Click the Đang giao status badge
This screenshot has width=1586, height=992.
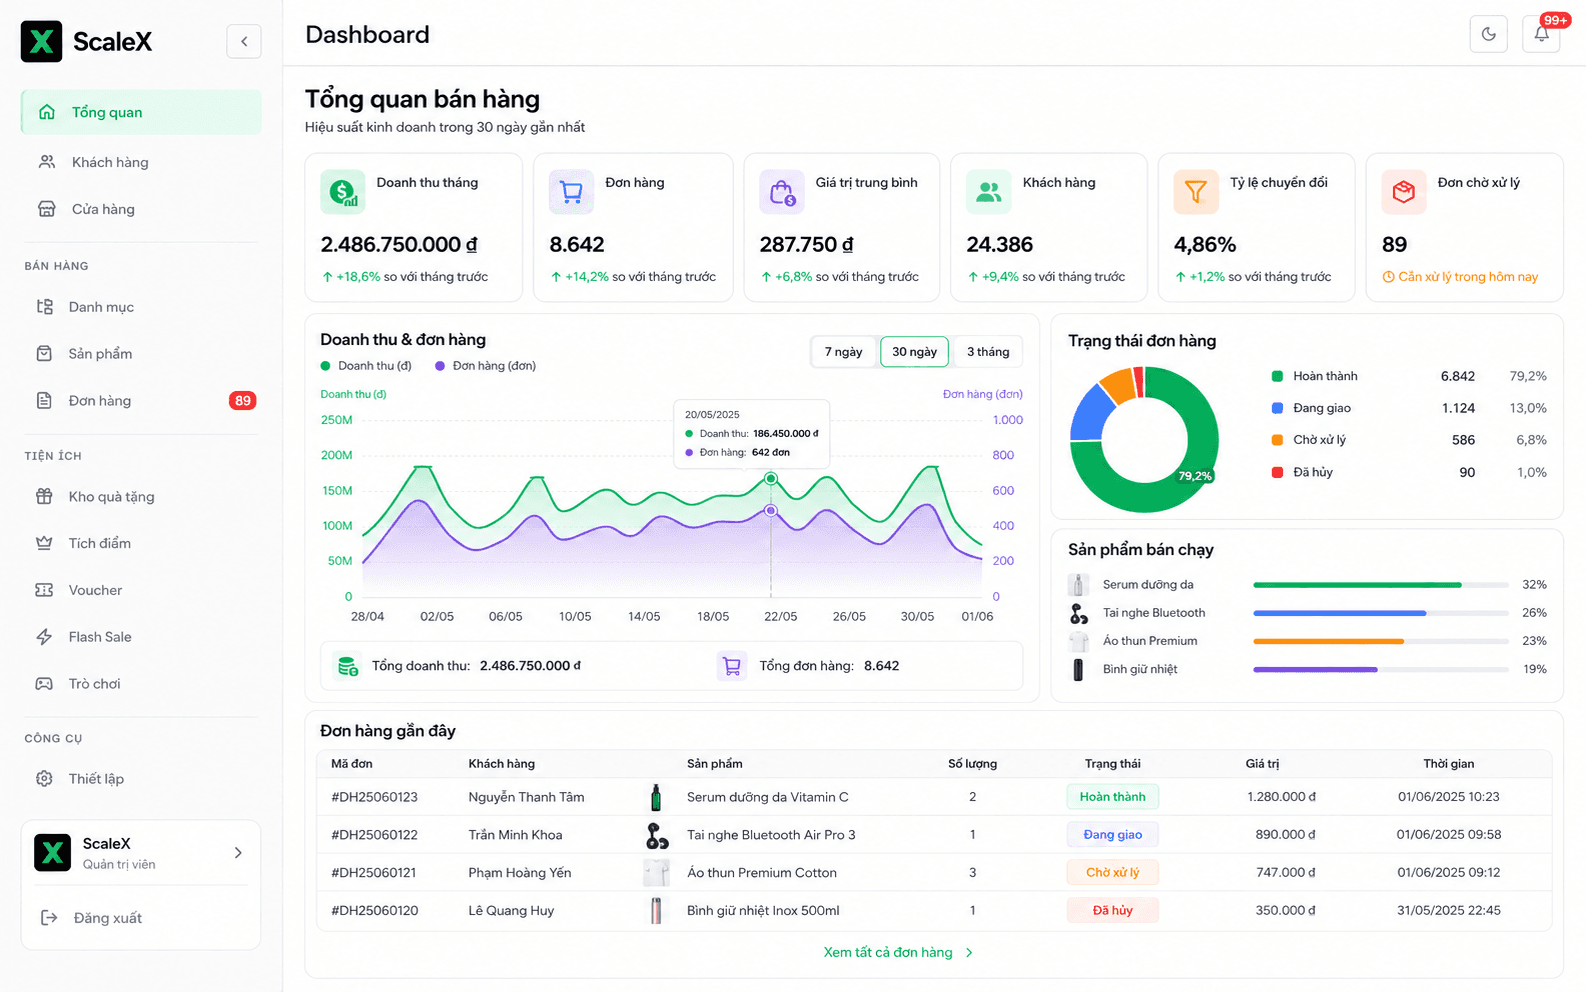coord(1112,835)
